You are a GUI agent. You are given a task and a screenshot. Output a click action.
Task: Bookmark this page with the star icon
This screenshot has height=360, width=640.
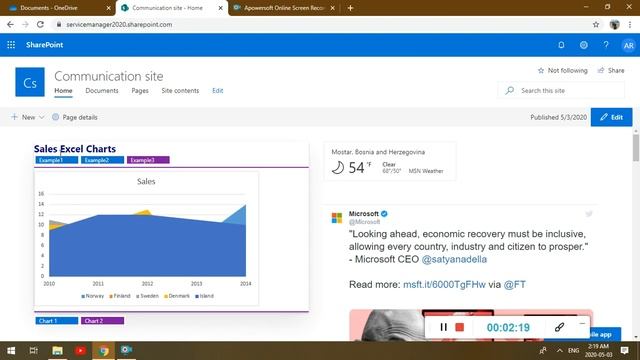click(x=596, y=24)
